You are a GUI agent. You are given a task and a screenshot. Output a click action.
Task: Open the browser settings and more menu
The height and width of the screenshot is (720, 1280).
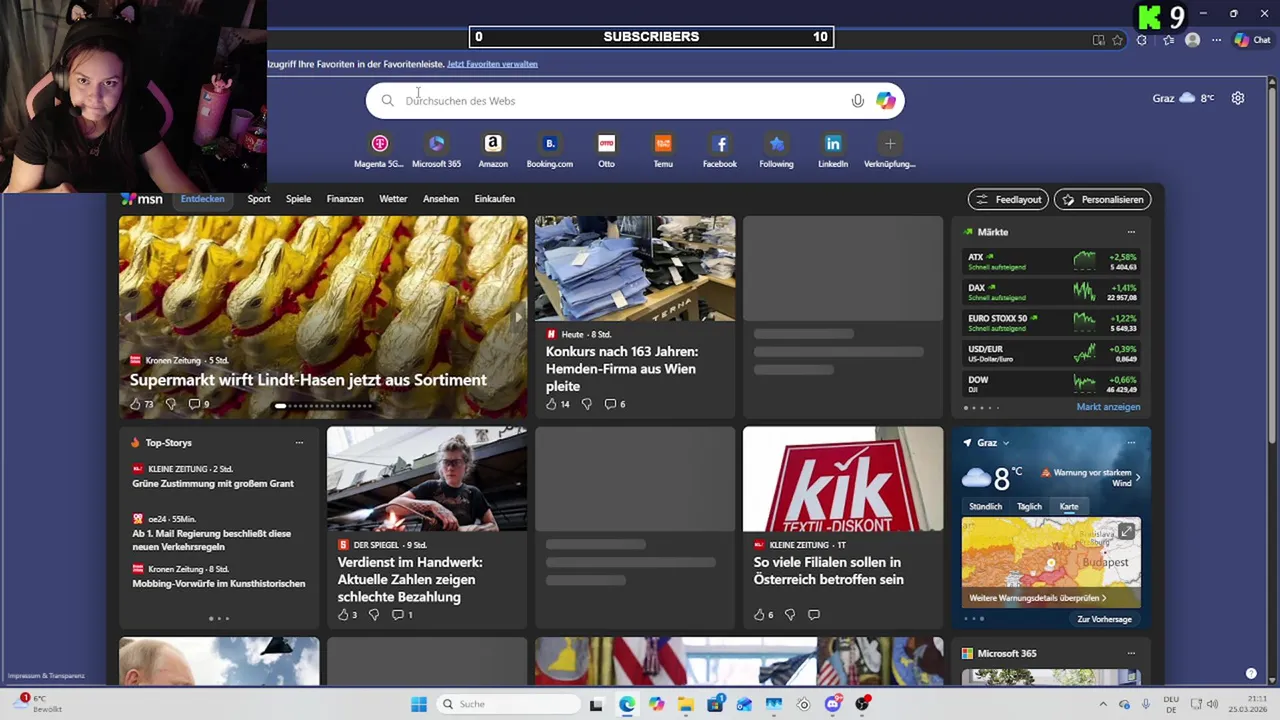click(1216, 40)
